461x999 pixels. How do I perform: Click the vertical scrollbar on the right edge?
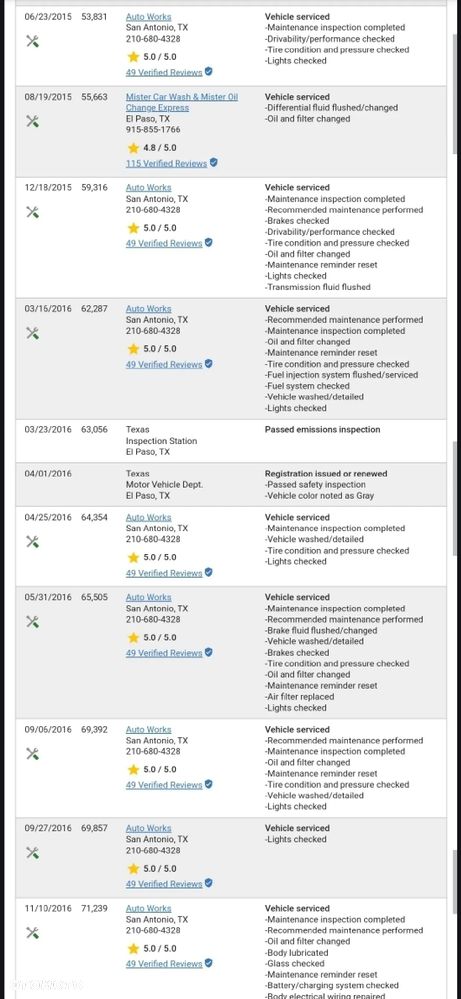pyautogui.click(x=454, y=500)
